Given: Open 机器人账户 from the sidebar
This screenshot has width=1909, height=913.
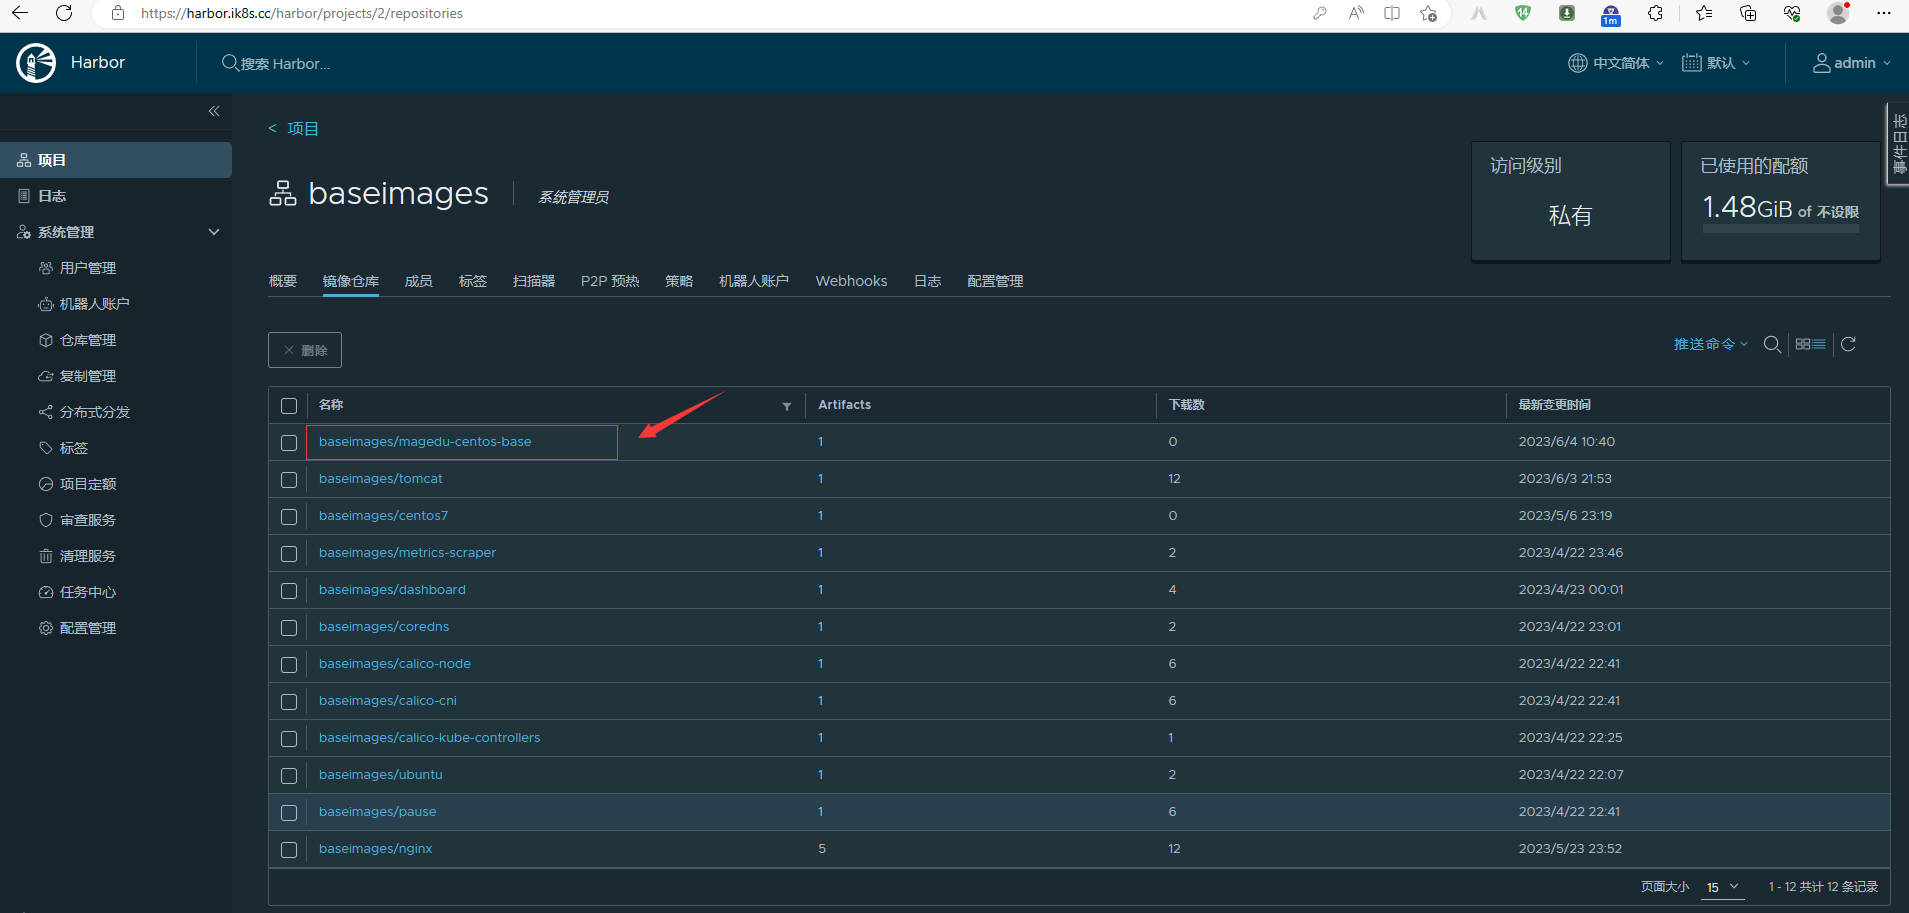Looking at the screenshot, I should tap(95, 303).
